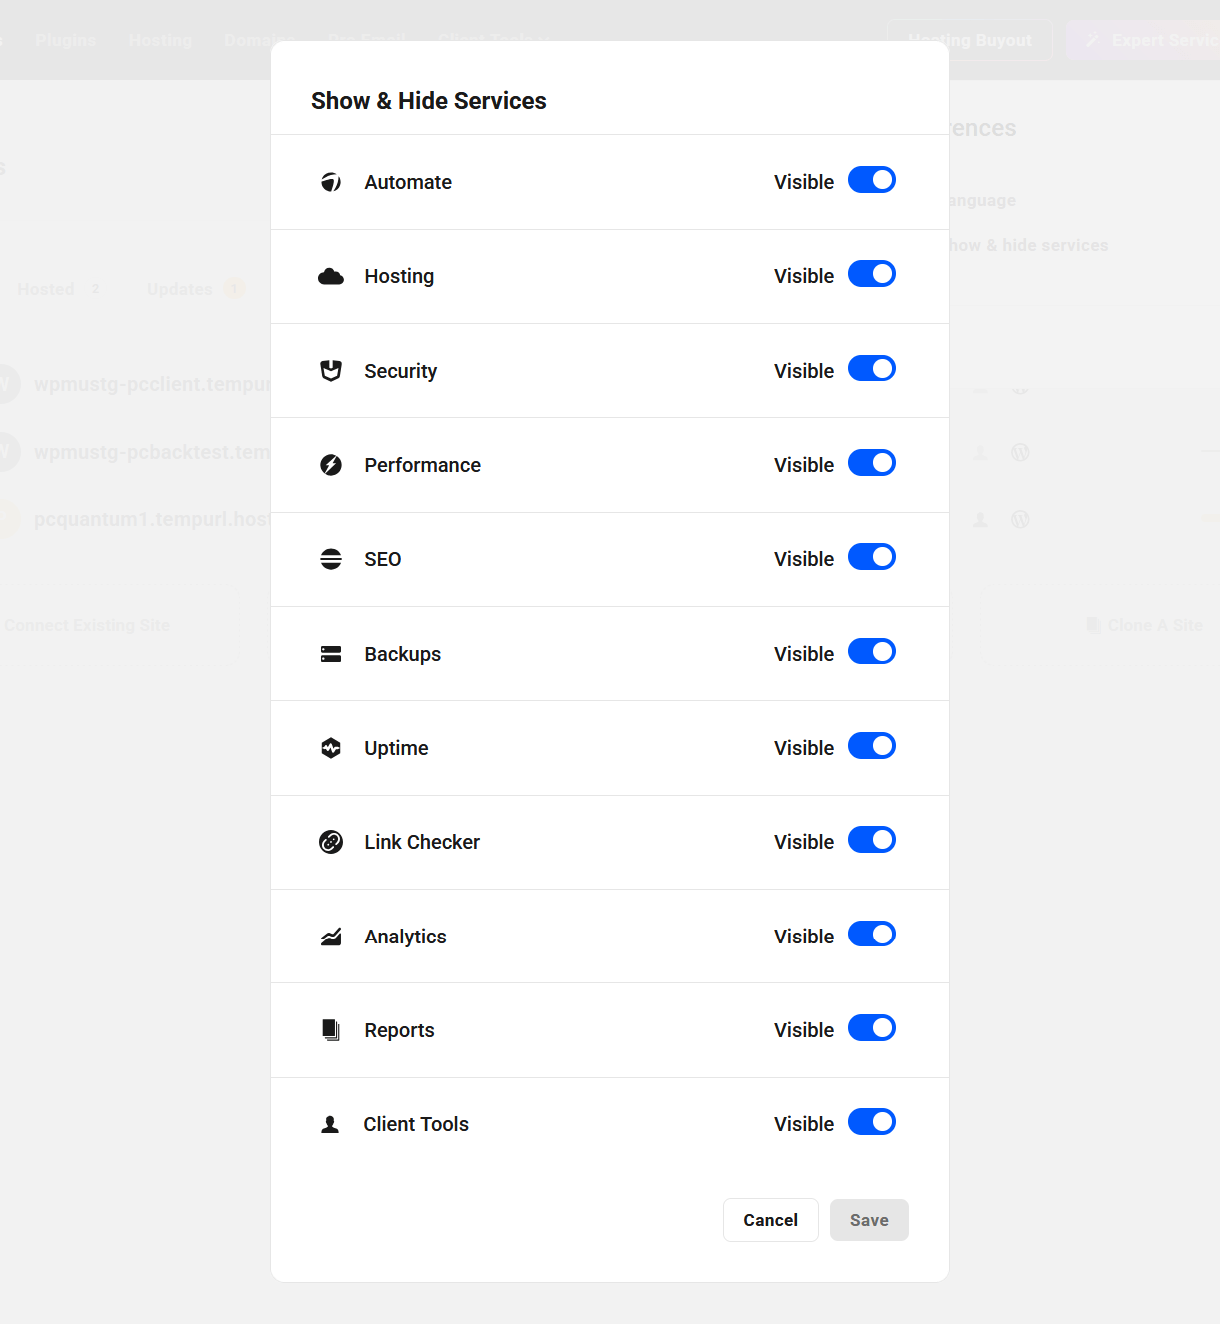Click the Client Tools person icon
This screenshot has width=1220, height=1324.
tap(330, 1124)
